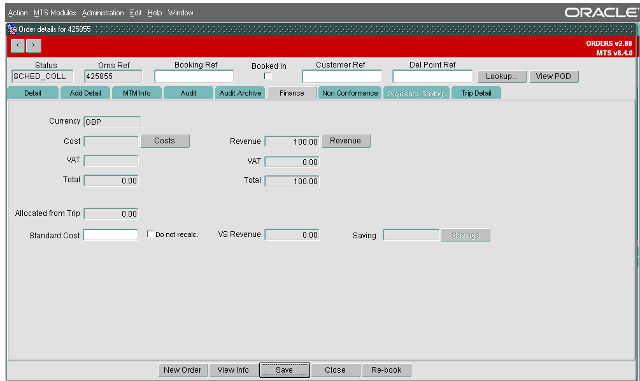640x381 pixels.
Task: Open View POD
Action: (x=553, y=76)
